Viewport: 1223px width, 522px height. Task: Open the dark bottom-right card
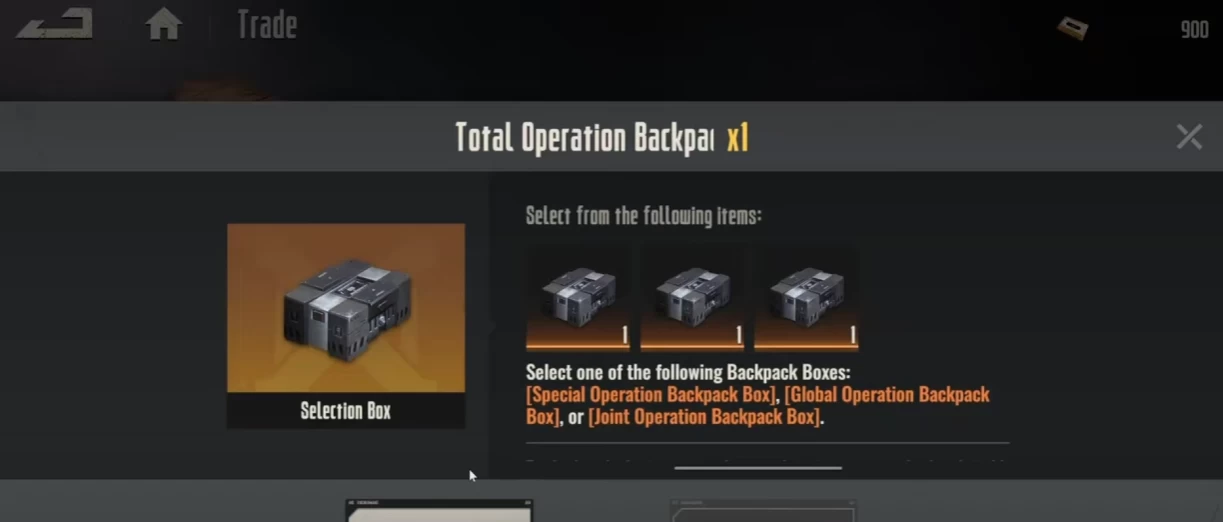coord(763,510)
